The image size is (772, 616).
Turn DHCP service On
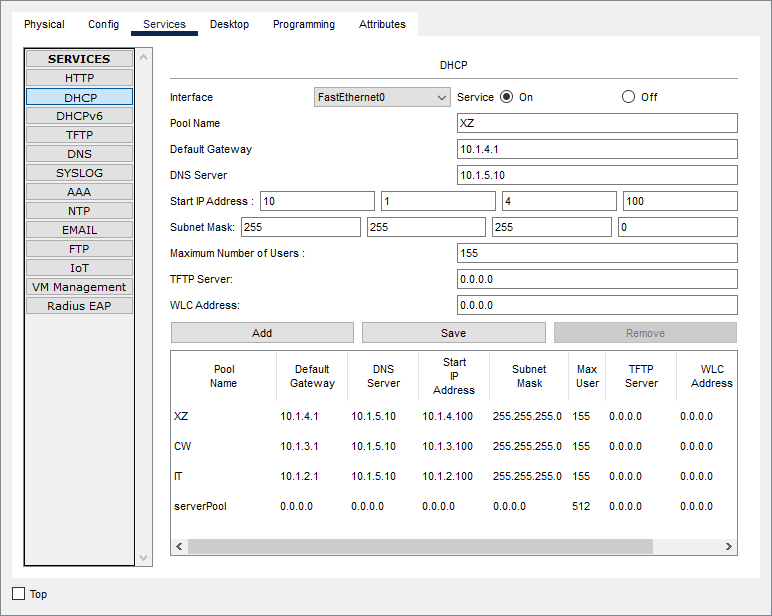(506, 97)
